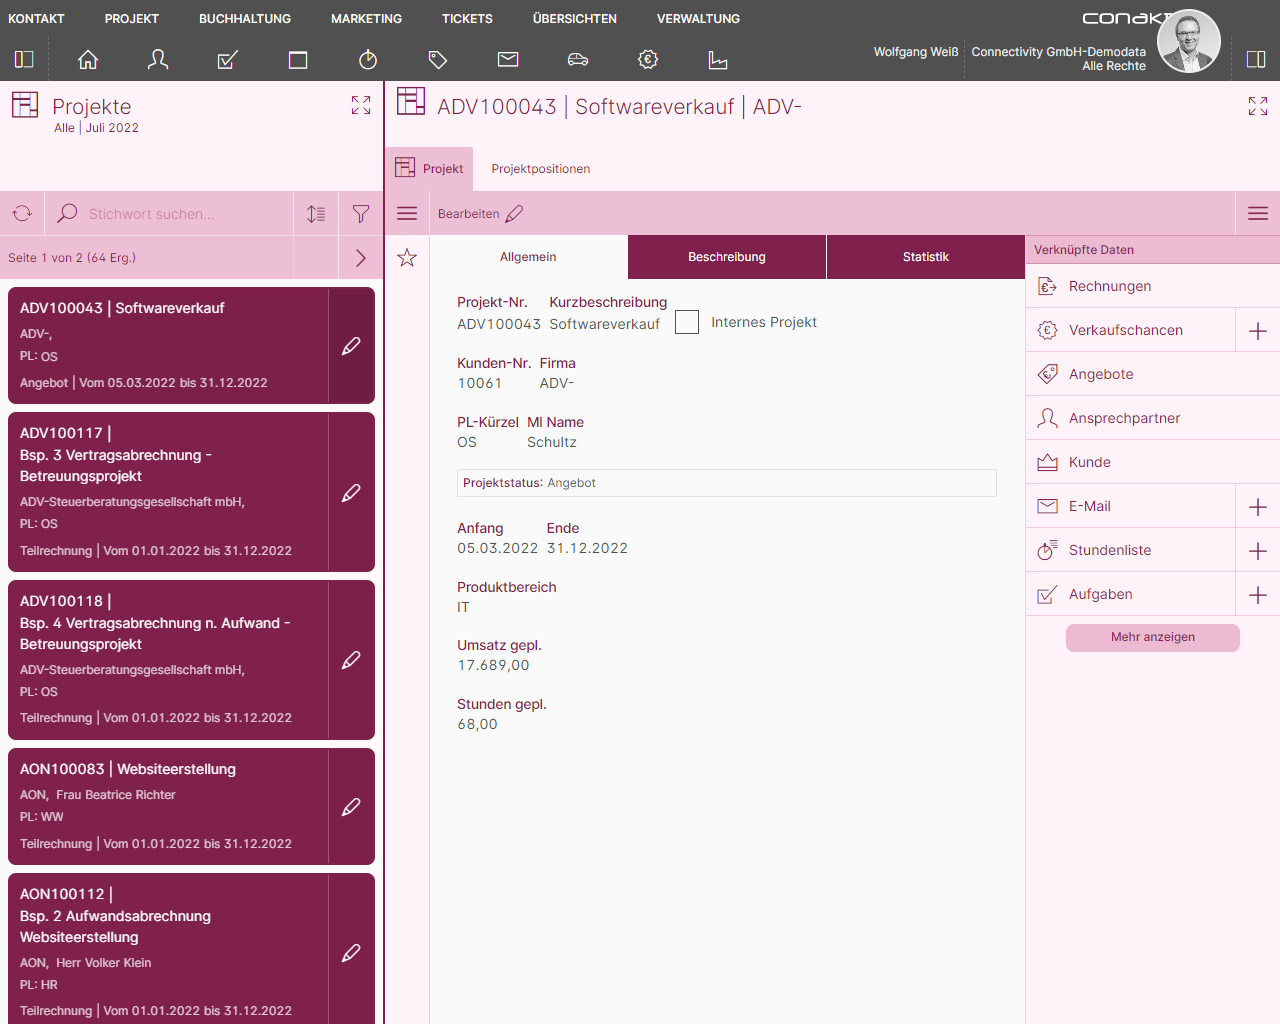
Task: Click the Mehr anzeigen button
Action: pos(1152,637)
